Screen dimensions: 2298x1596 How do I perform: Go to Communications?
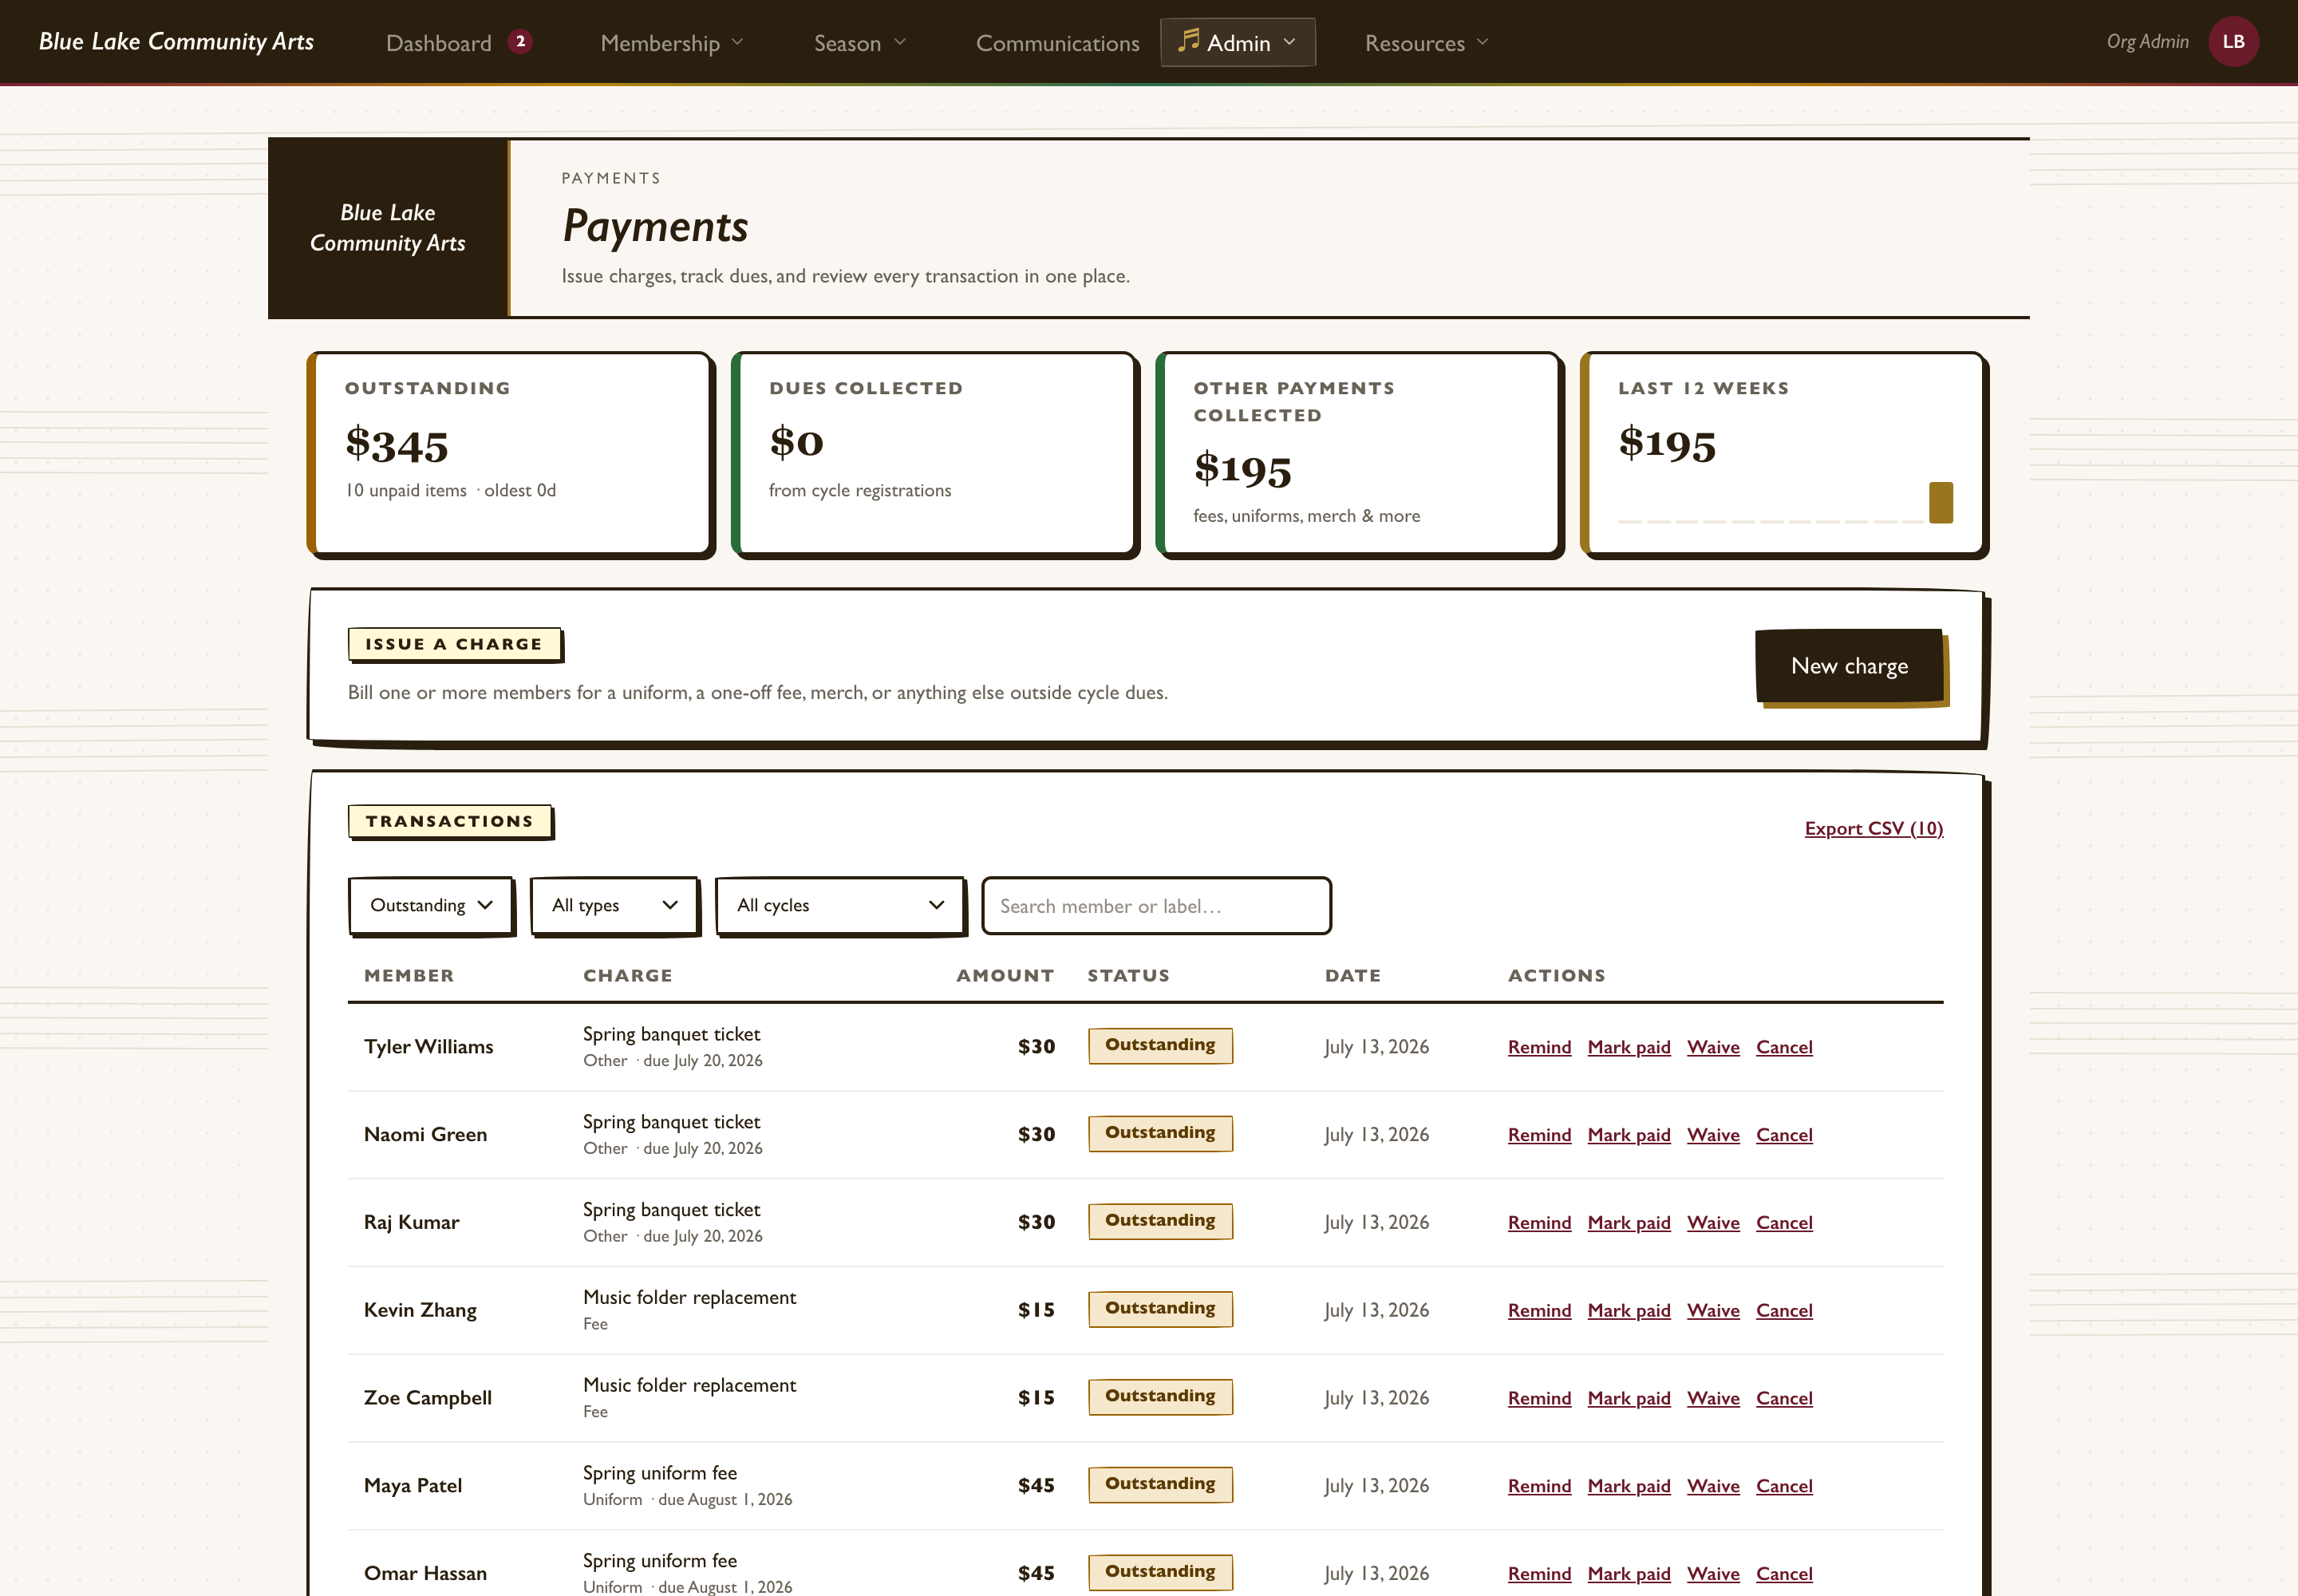(x=1057, y=43)
